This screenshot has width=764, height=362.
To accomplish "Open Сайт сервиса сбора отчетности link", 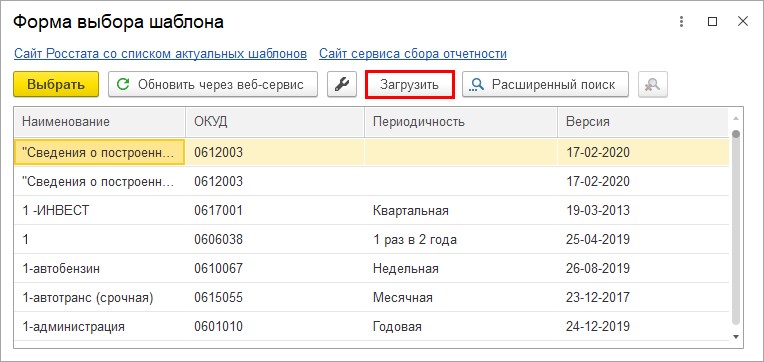I will pyautogui.click(x=413, y=54).
